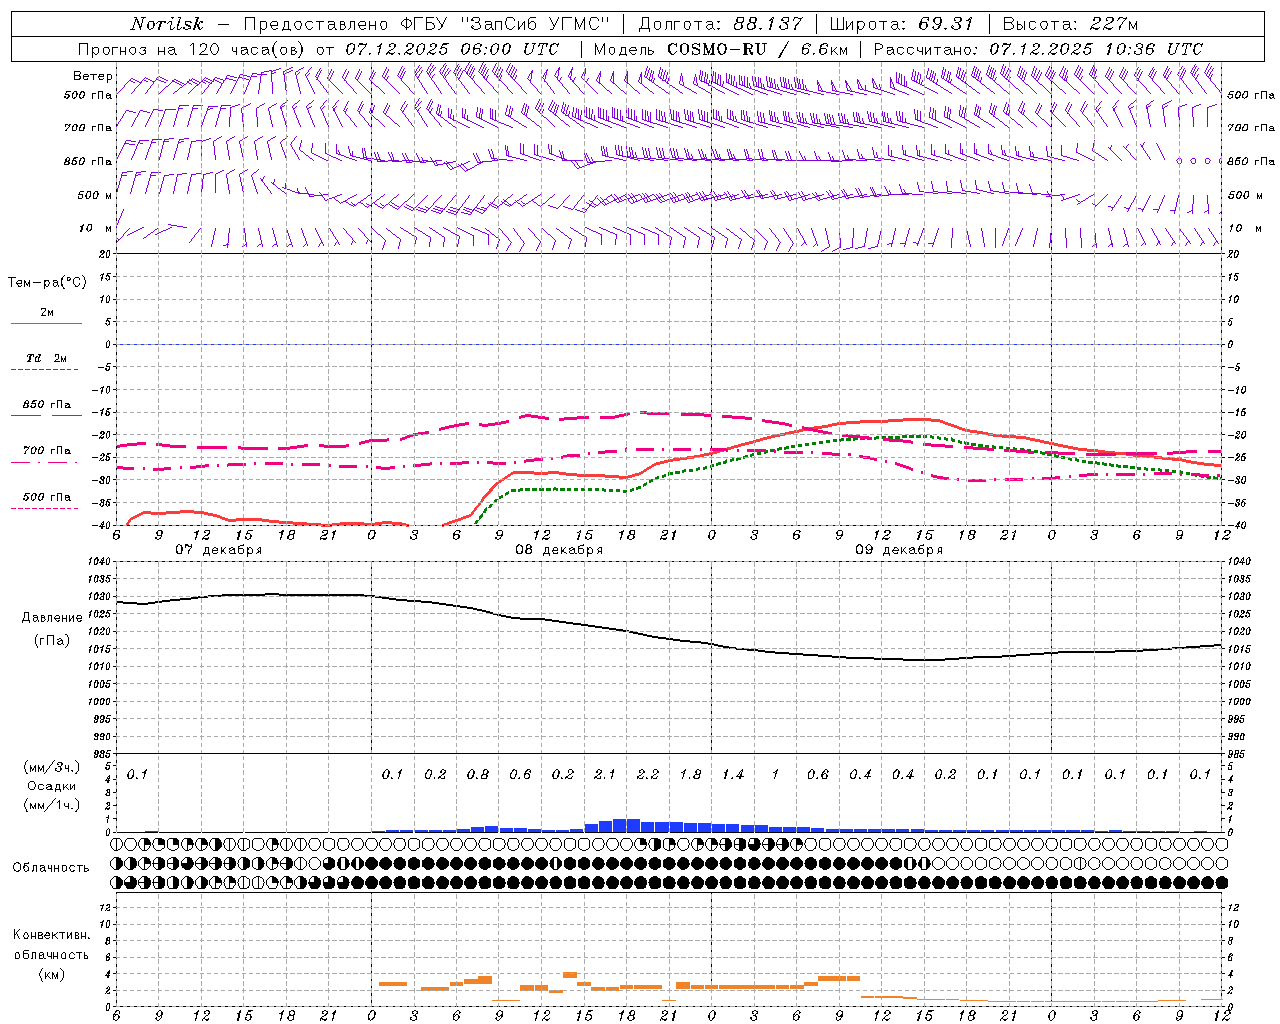Select the provider text ФГБУ "ЗапСиб УГМС"

[506, 24]
